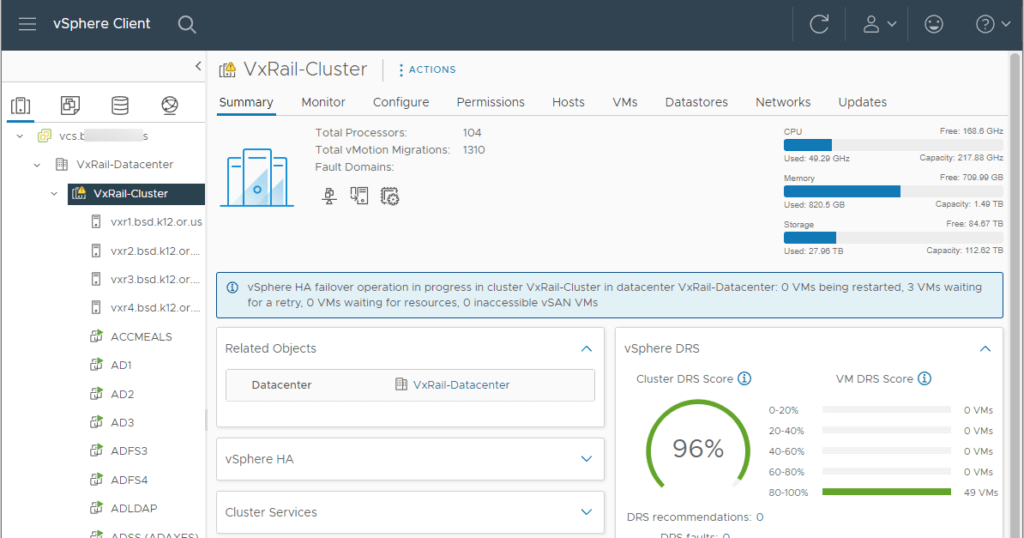
Task: Select the ADLDAP virtual machine
Action: coord(134,509)
